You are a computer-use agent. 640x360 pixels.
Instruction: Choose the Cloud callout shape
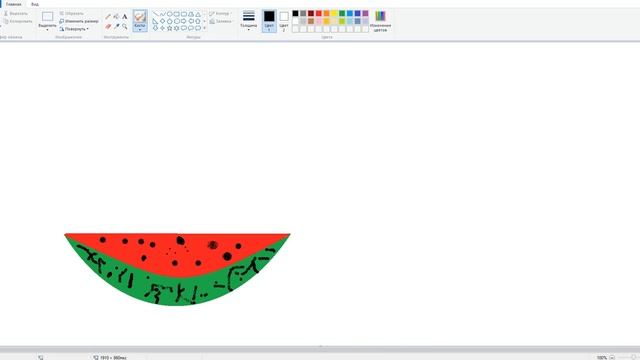[198, 28]
